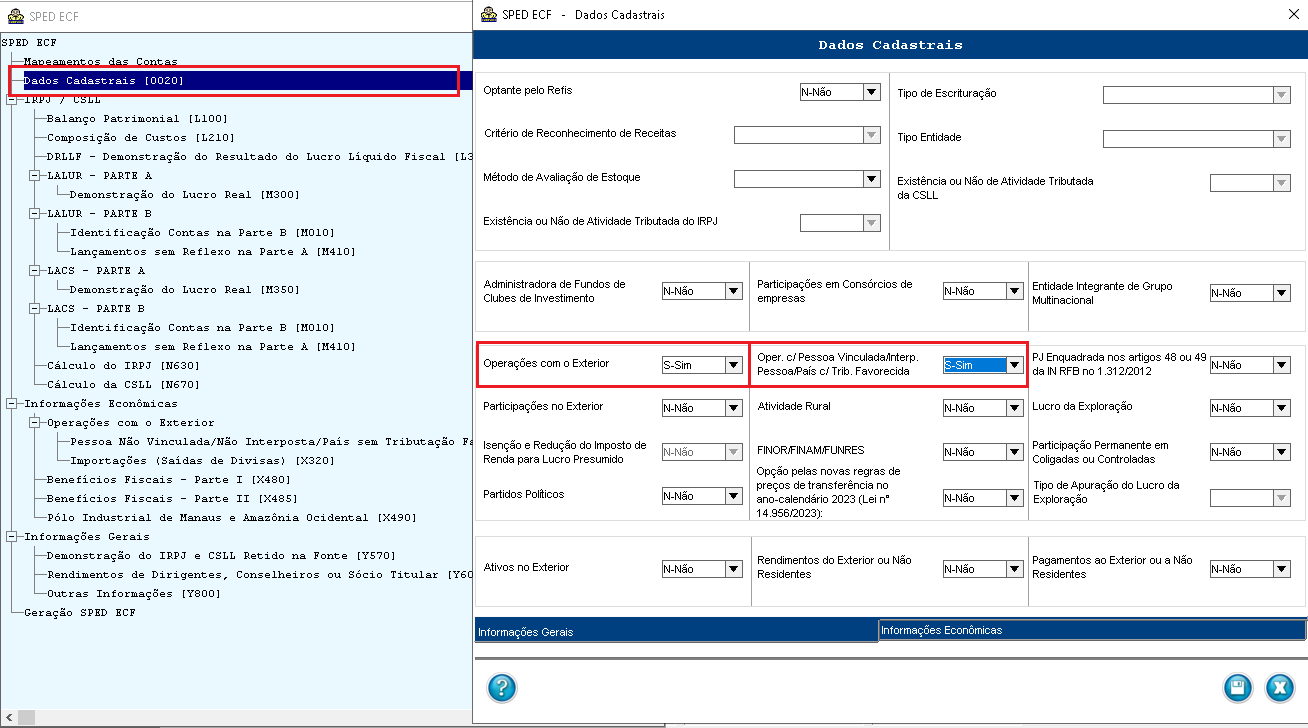Open Partidos Políticos dropdown
Screen dimensions: 1308x728
(734, 496)
